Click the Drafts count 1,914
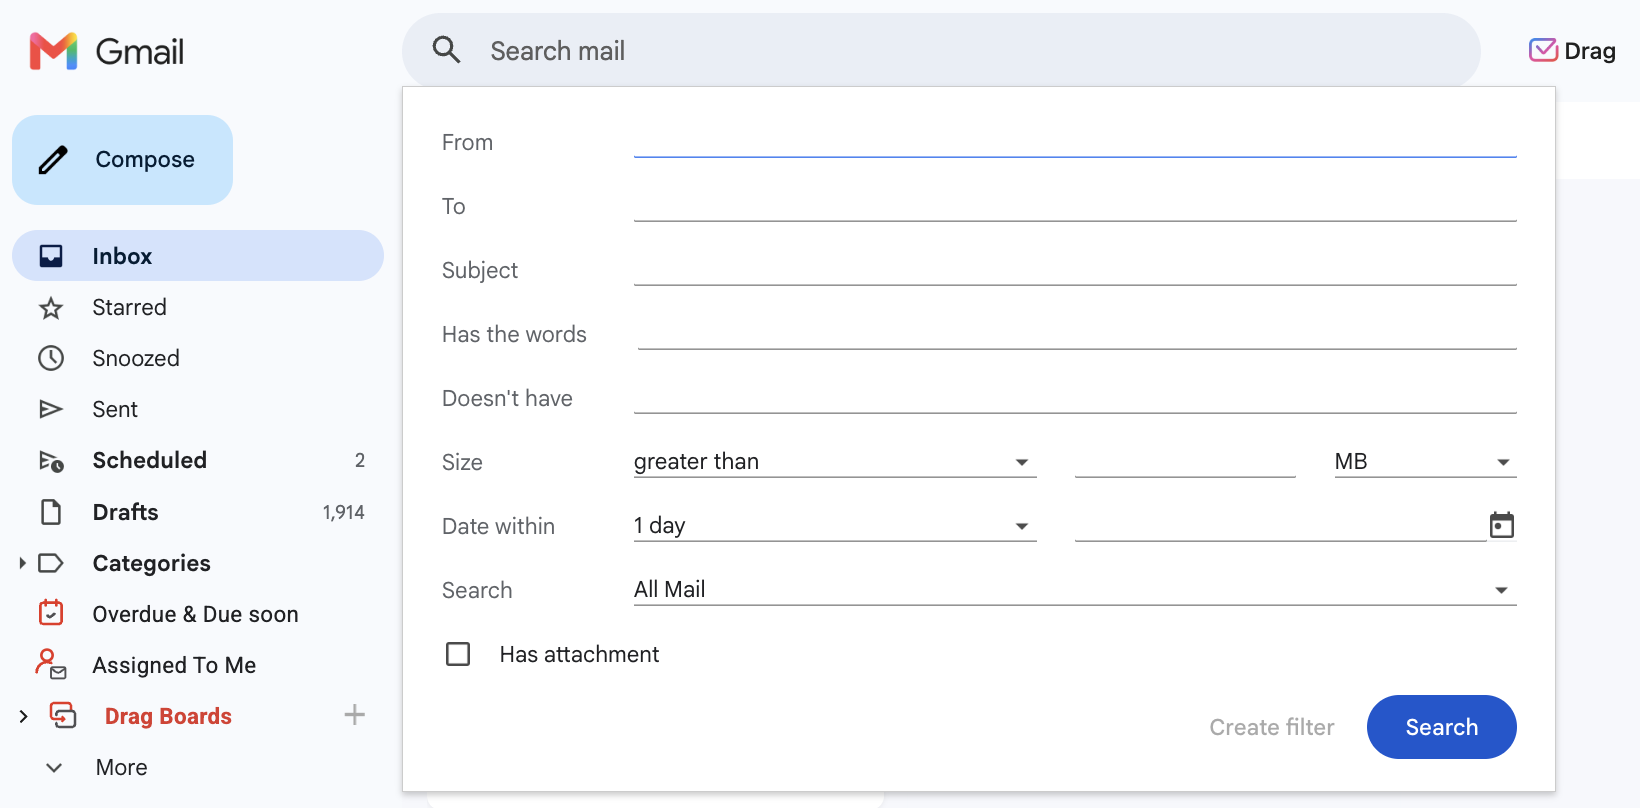Image resolution: width=1640 pixels, height=808 pixels. click(x=343, y=512)
